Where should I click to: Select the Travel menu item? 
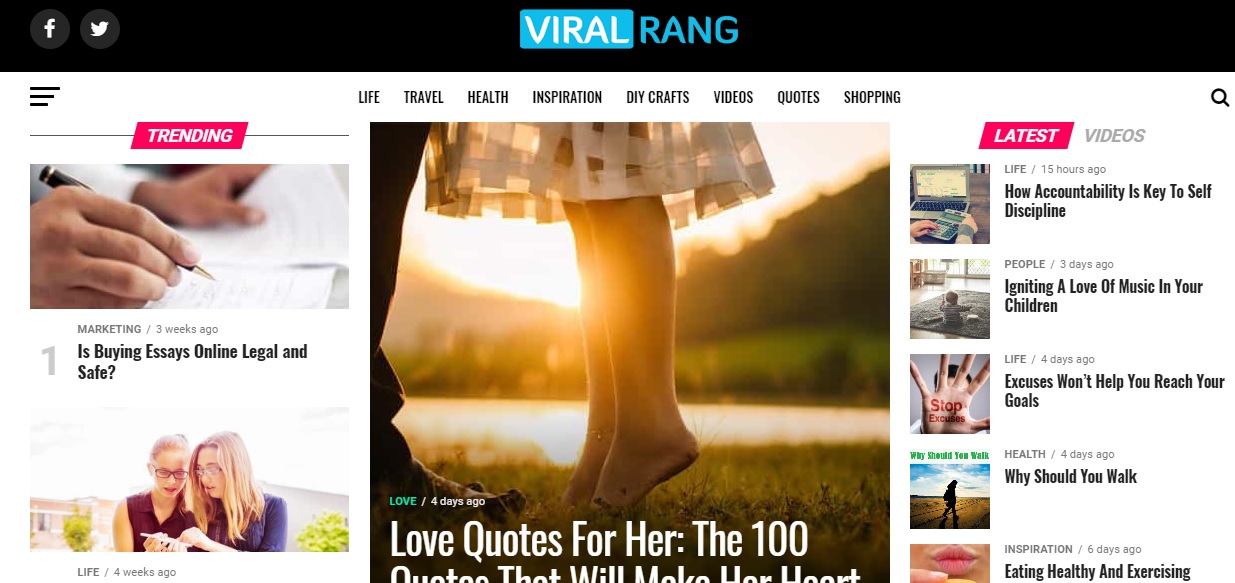tap(424, 97)
